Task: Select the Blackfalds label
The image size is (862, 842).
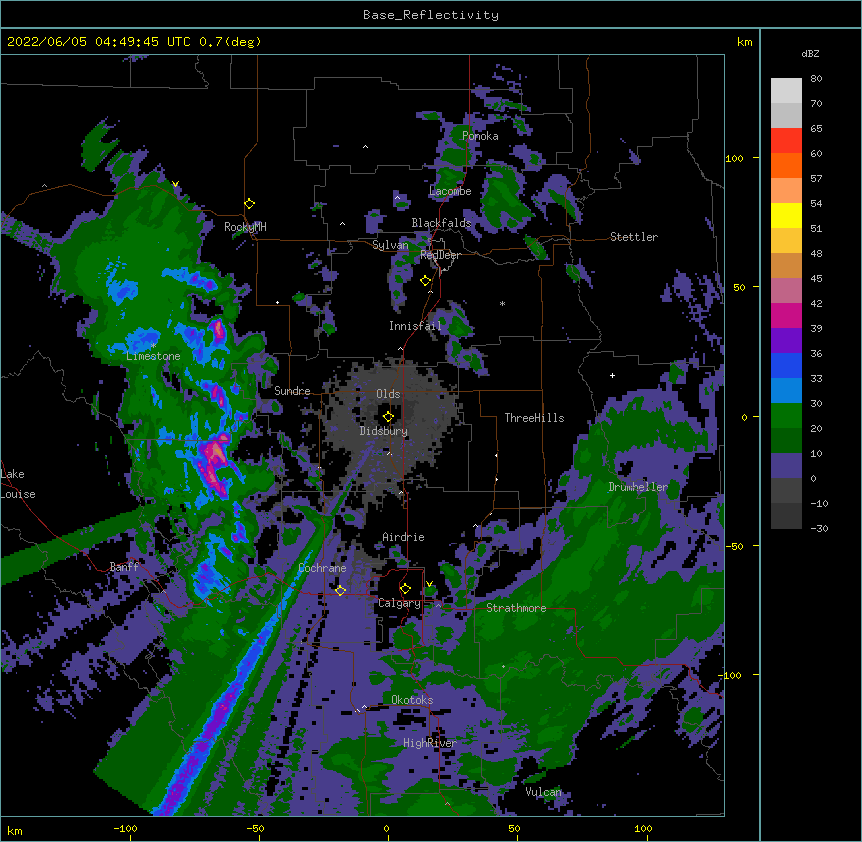Action: tap(441, 223)
